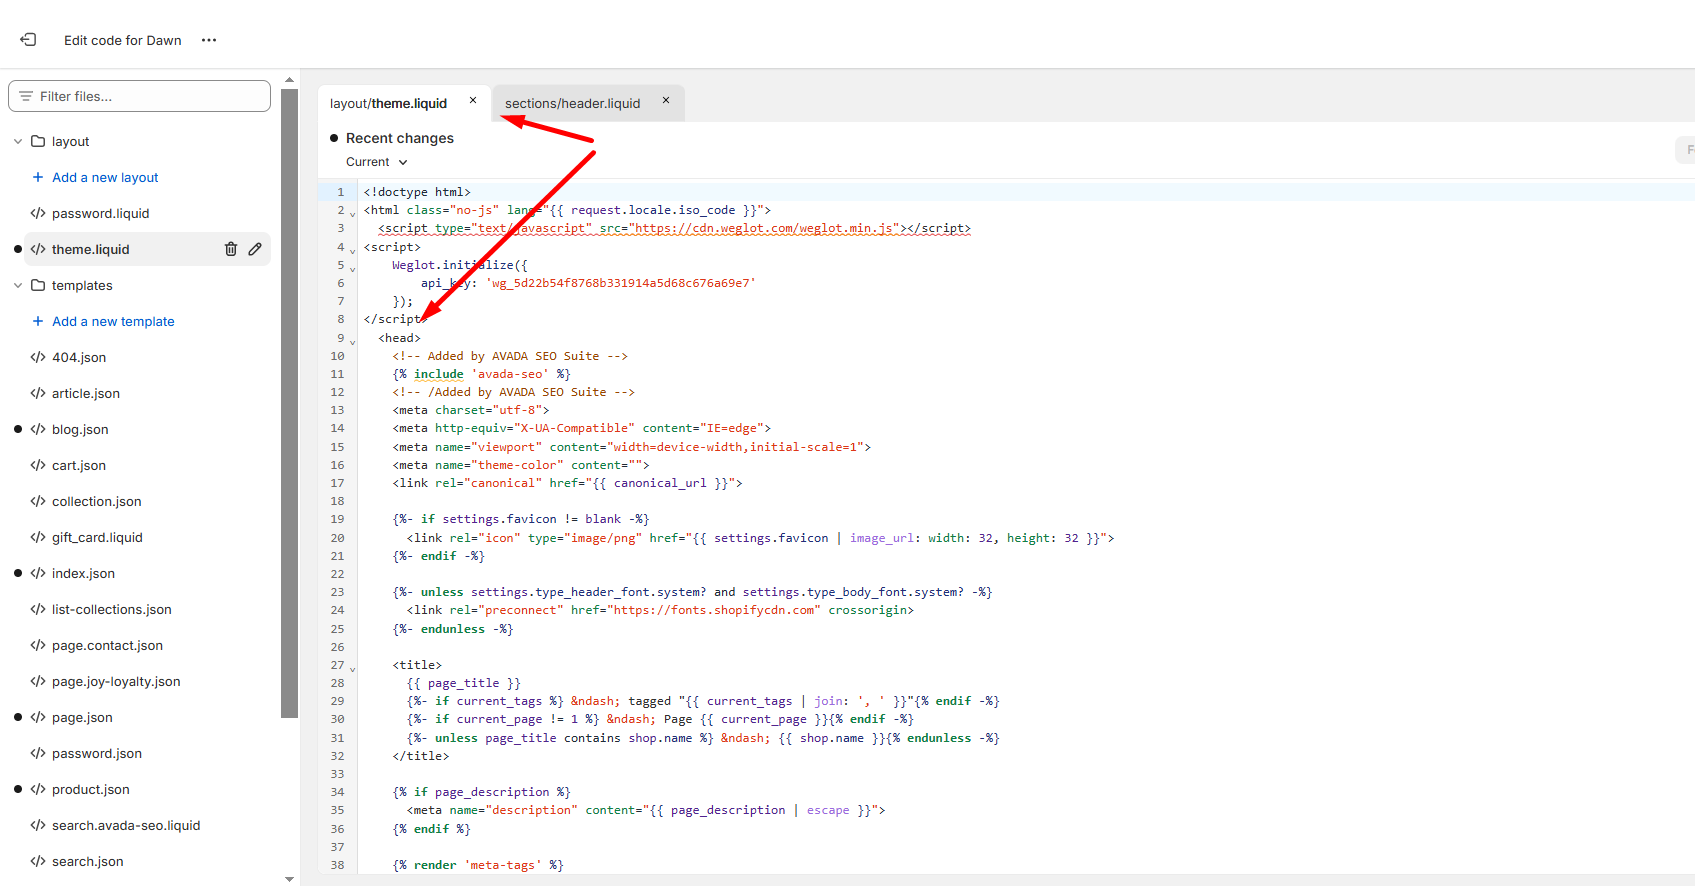Click the plus icon beside Add a new template
The height and width of the screenshot is (886, 1695).
coord(38,321)
